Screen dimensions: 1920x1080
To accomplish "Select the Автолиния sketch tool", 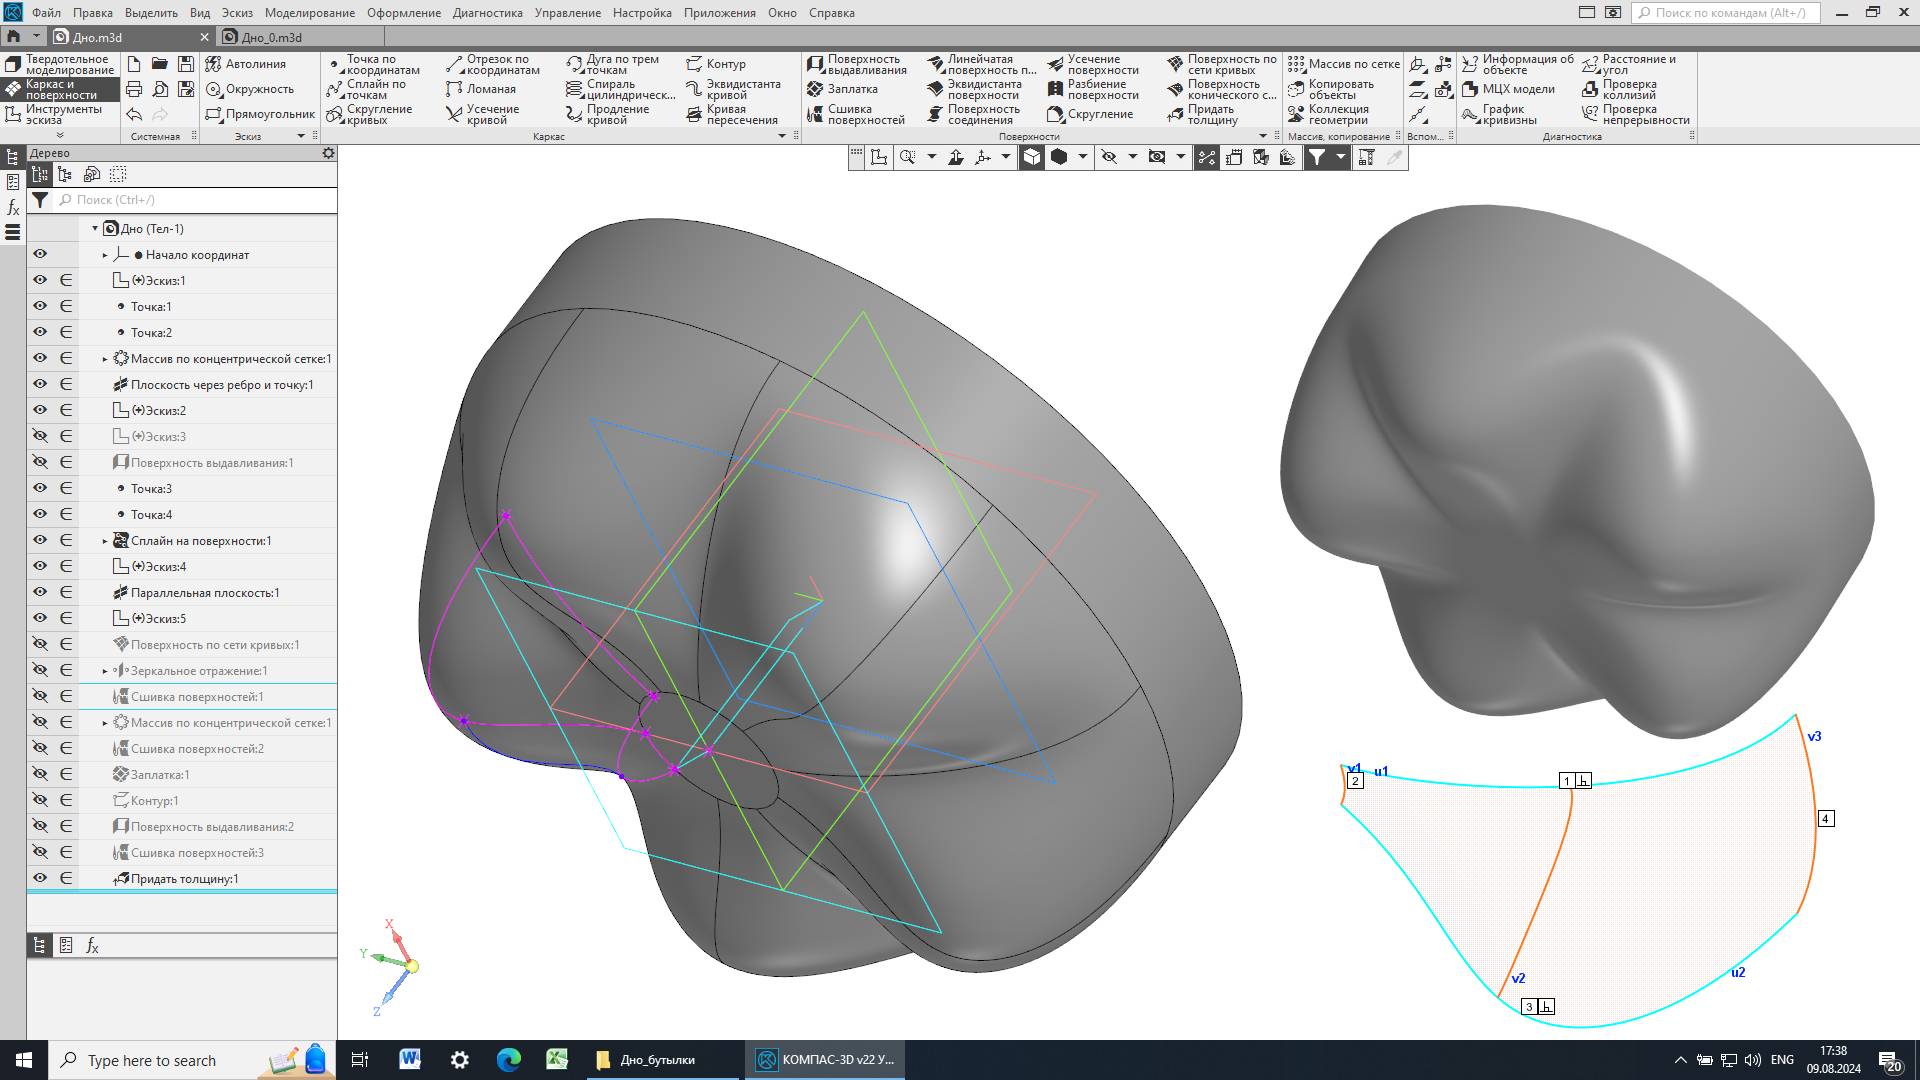I will [246, 64].
